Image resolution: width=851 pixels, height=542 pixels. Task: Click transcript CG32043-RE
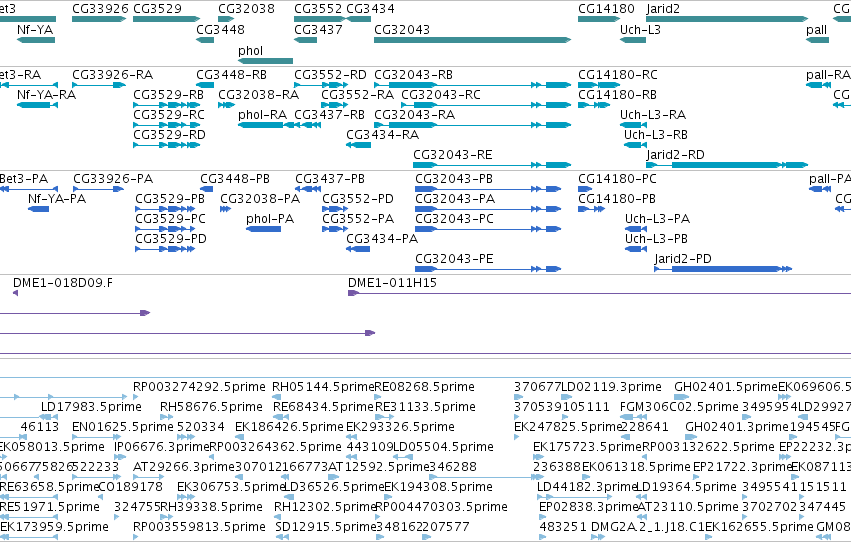point(453,155)
